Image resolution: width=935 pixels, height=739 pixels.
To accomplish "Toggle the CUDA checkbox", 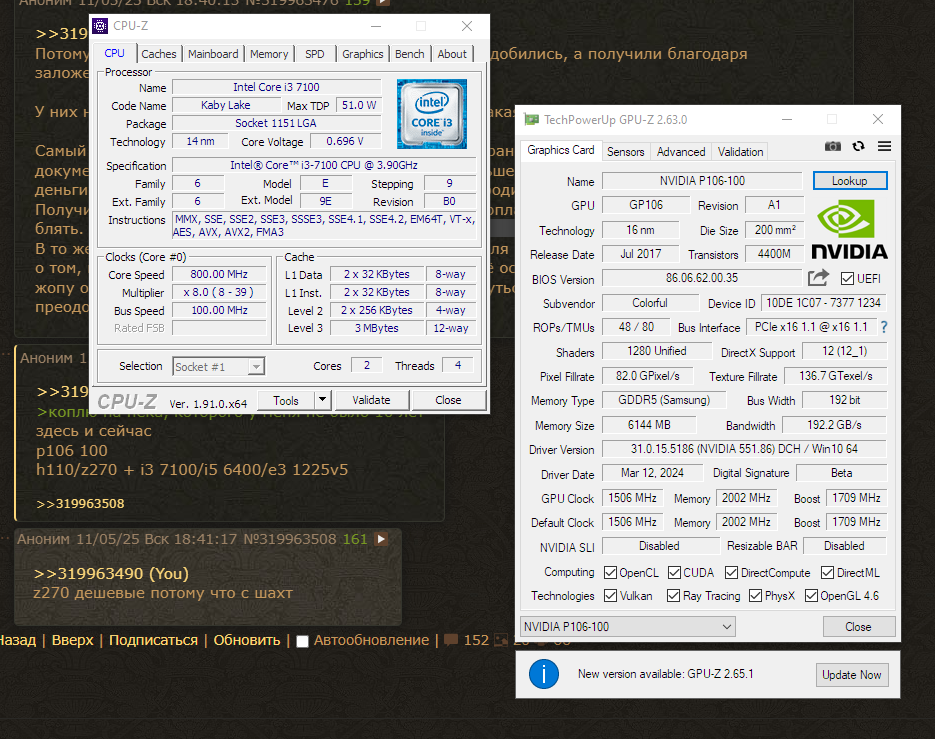I will [x=674, y=573].
